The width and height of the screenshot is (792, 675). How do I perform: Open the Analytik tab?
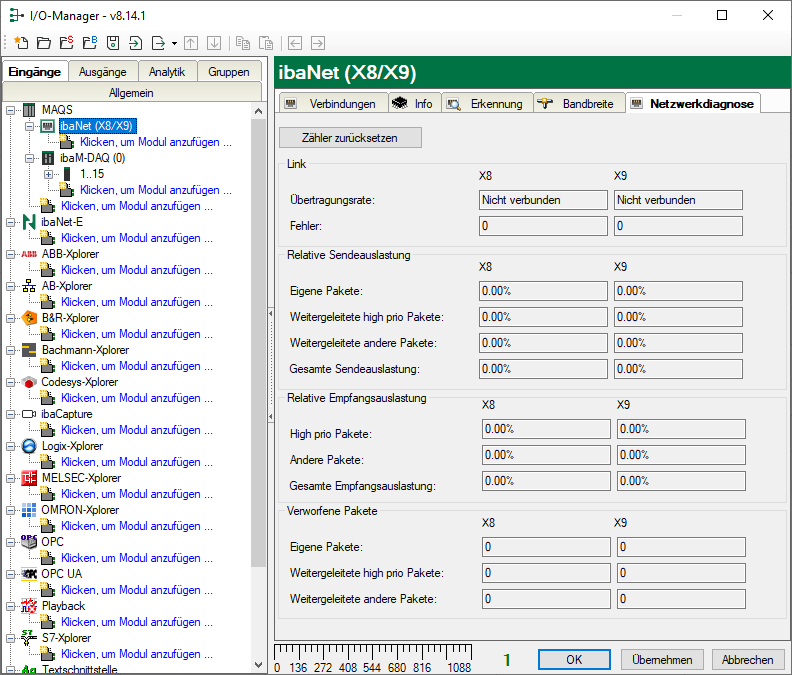pos(167,72)
